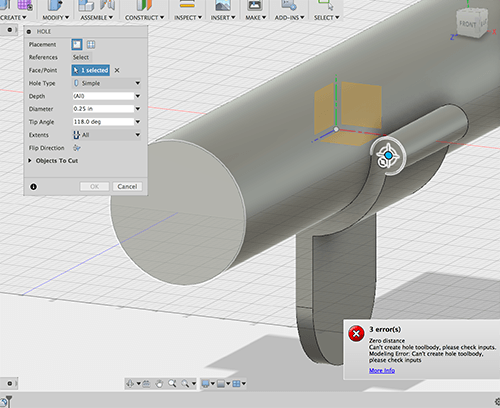
Task: Click the purple Create Form icon
Action: click(x=25, y=5)
